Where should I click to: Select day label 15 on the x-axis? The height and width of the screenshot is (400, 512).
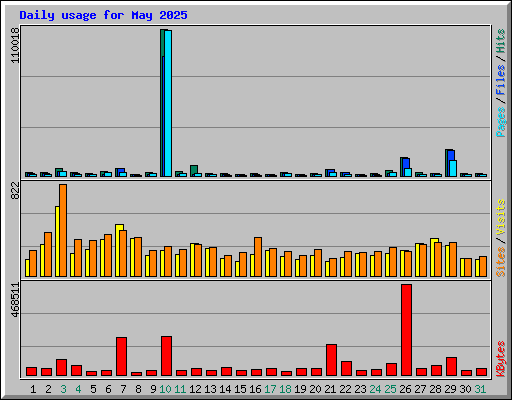pyautogui.click(x=241, y=389)
